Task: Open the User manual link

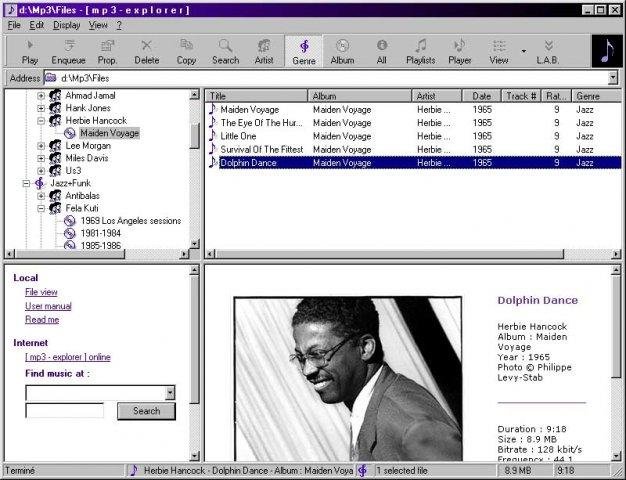Action: [x=48, y=306]
